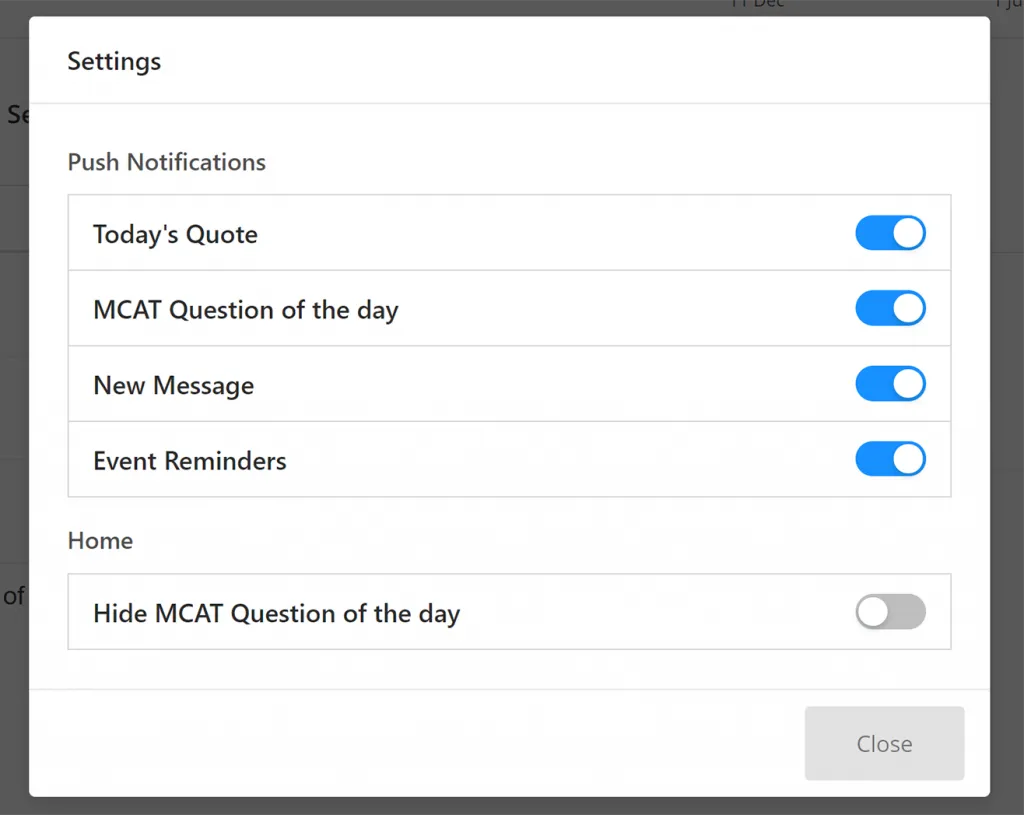1024x815 pixels.
Task: Disable the Event Reminders toggle
Action: (890, 459)
